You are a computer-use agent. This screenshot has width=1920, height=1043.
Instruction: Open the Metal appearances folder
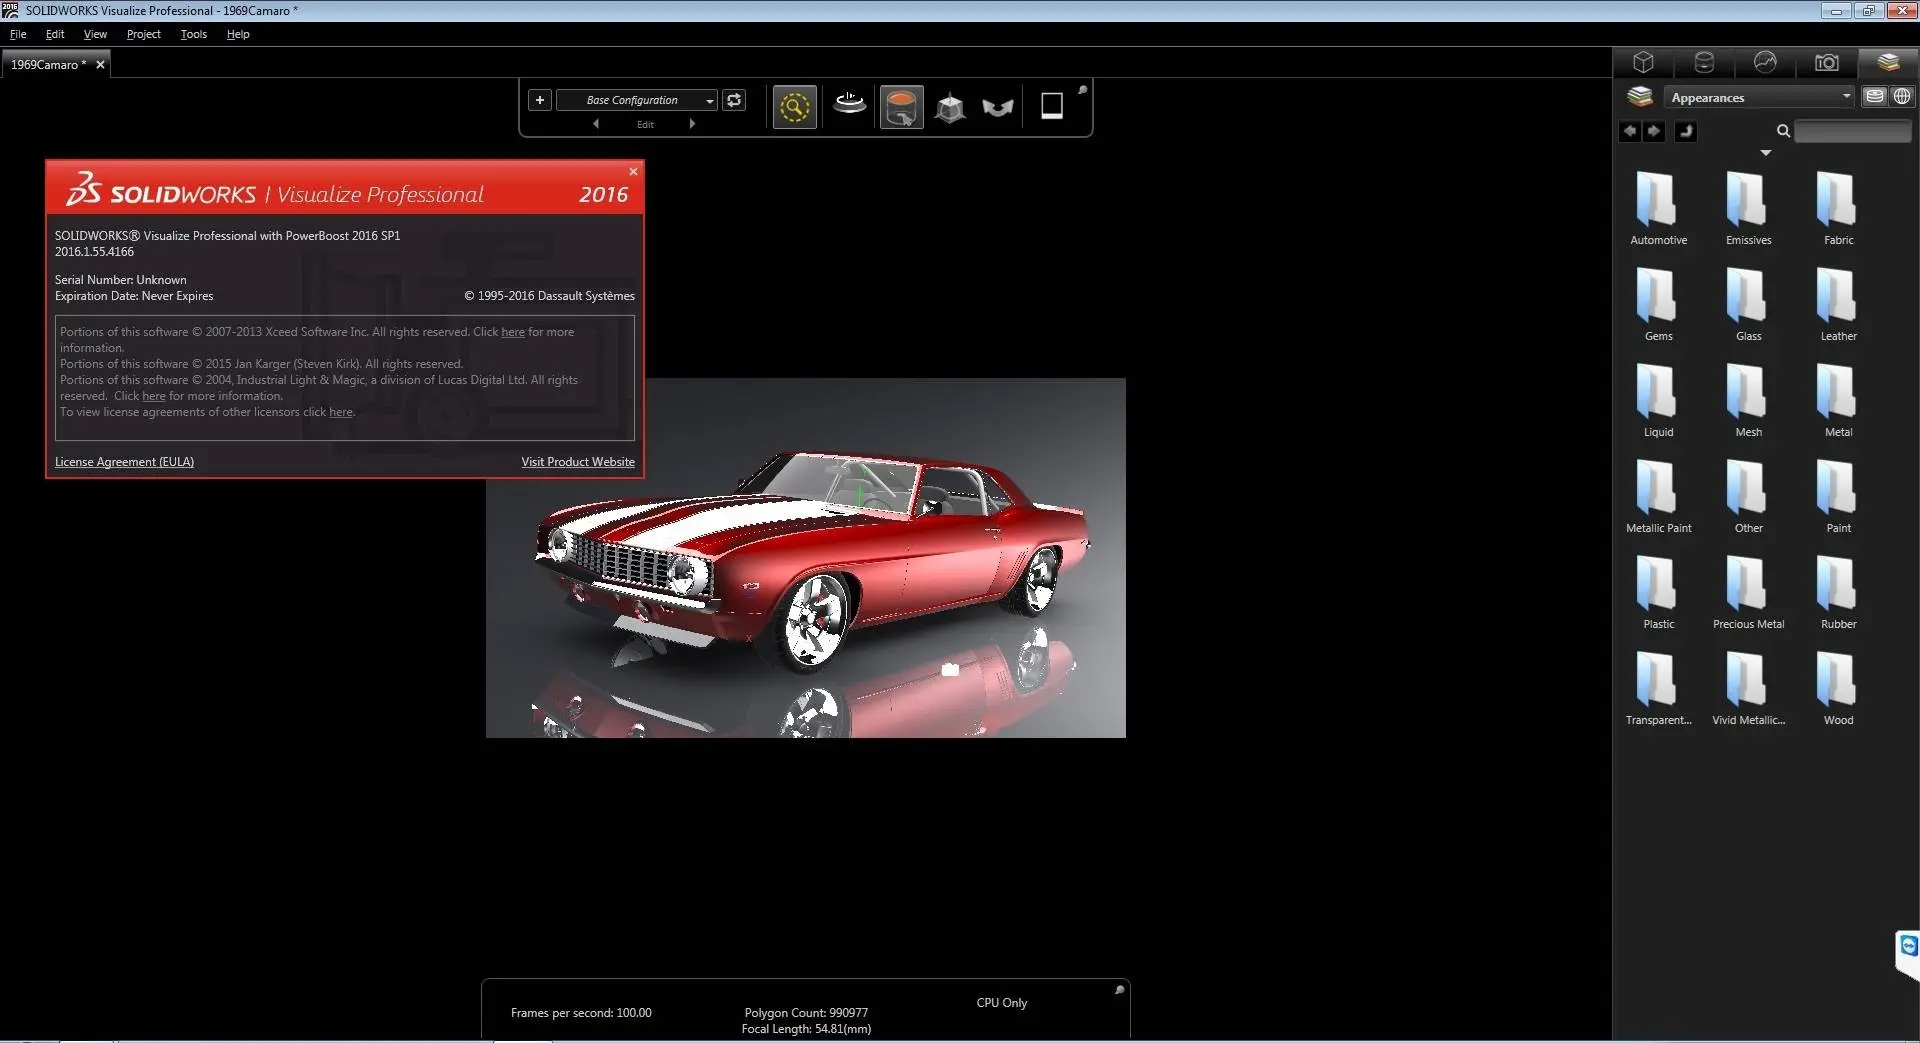coord(1838,400)
